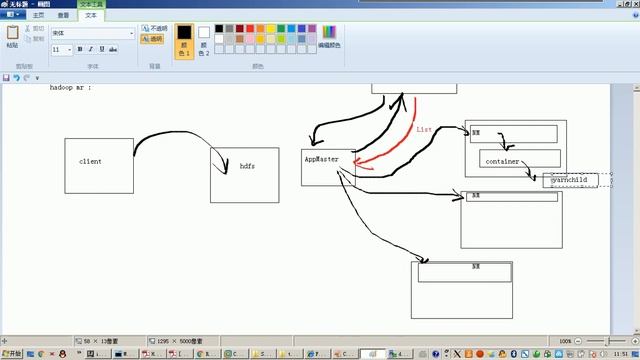Click the taskbar clock showing 11:51
The width and height of the screenshot is (640, 360).
coord(620,353)
